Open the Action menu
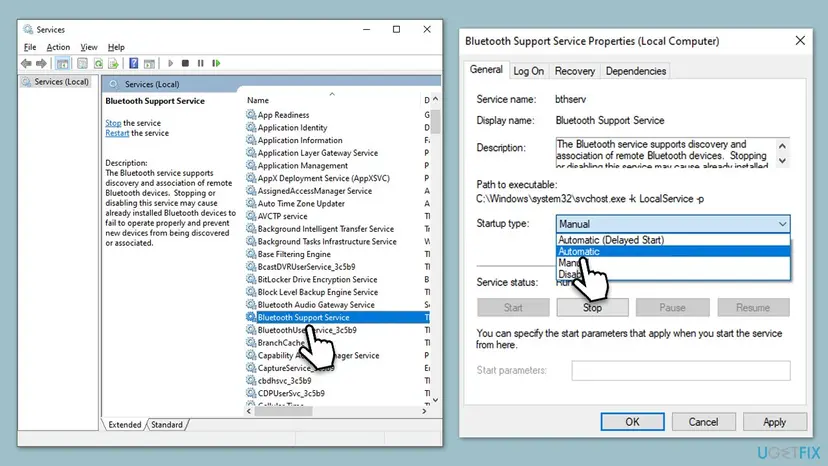828x466 pixels. (58, 47)
